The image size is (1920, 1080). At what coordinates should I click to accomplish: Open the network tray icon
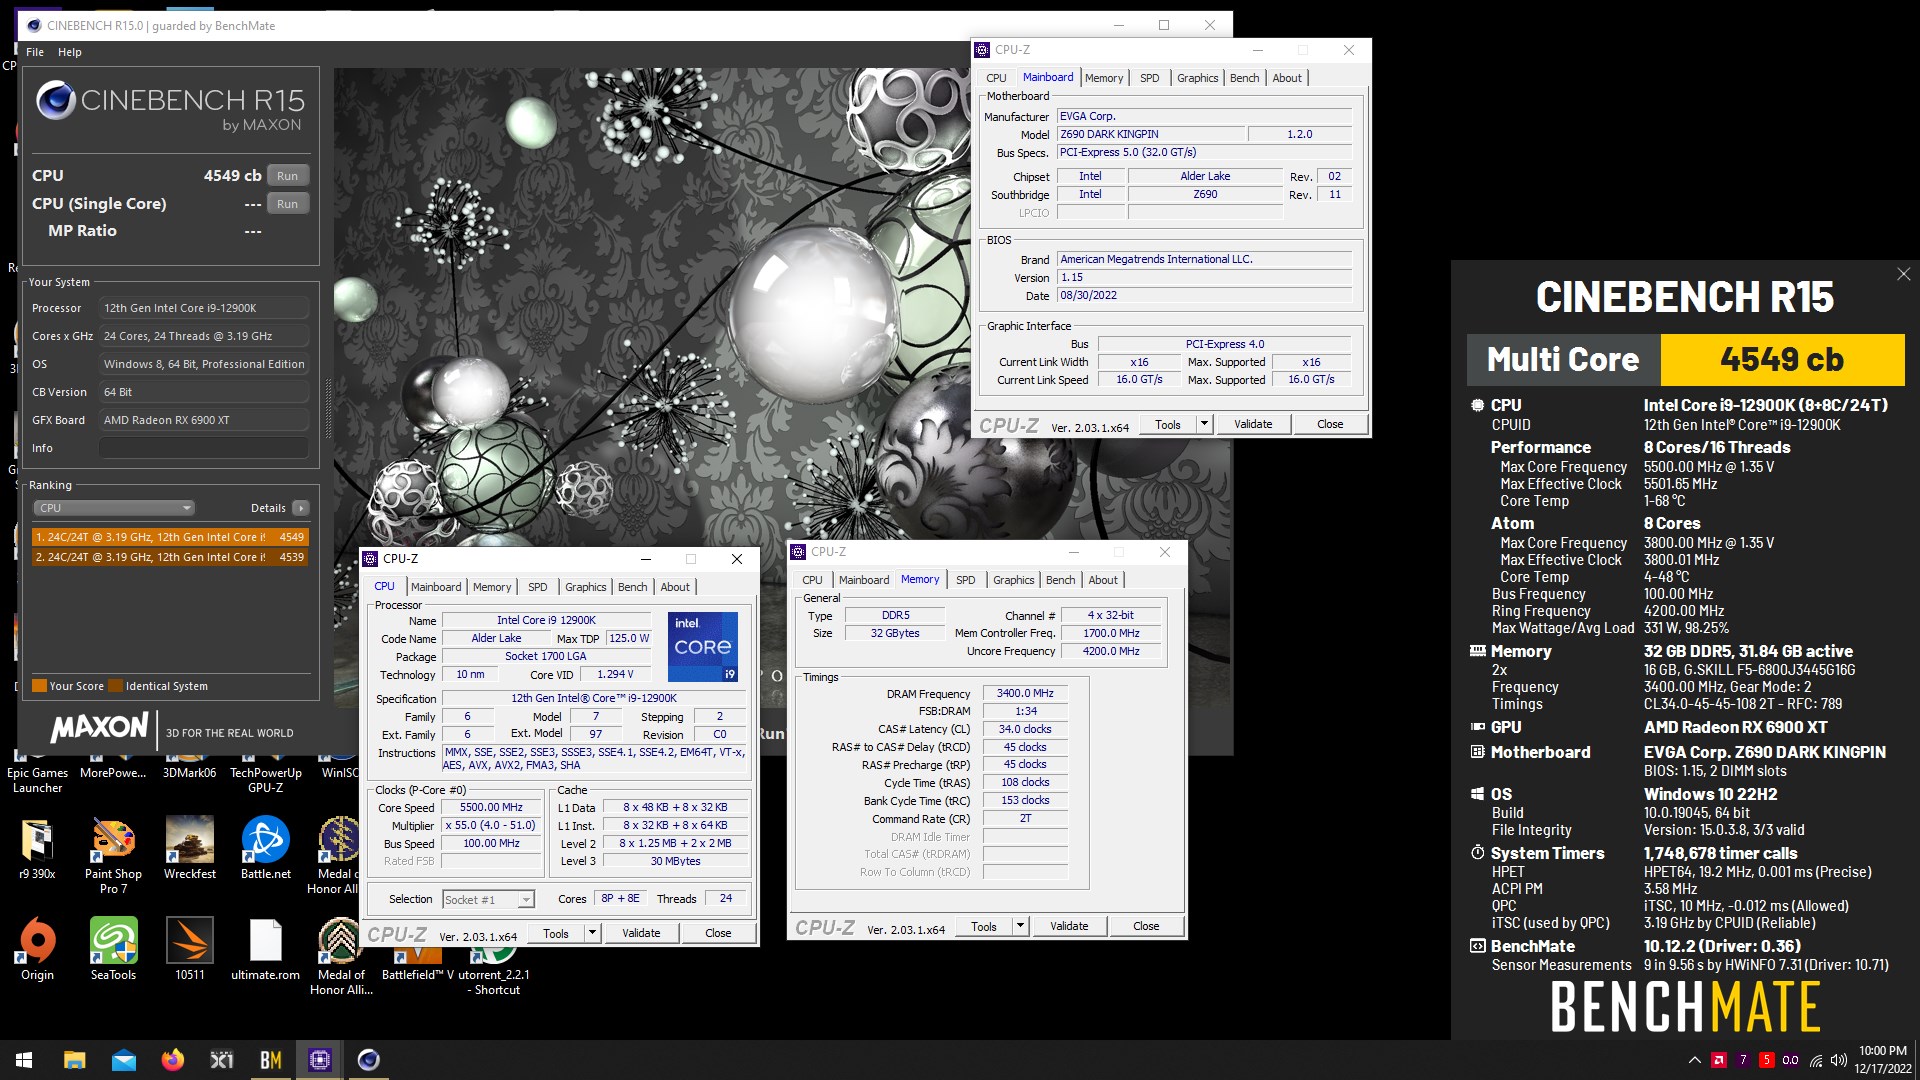point(1816,1060)
